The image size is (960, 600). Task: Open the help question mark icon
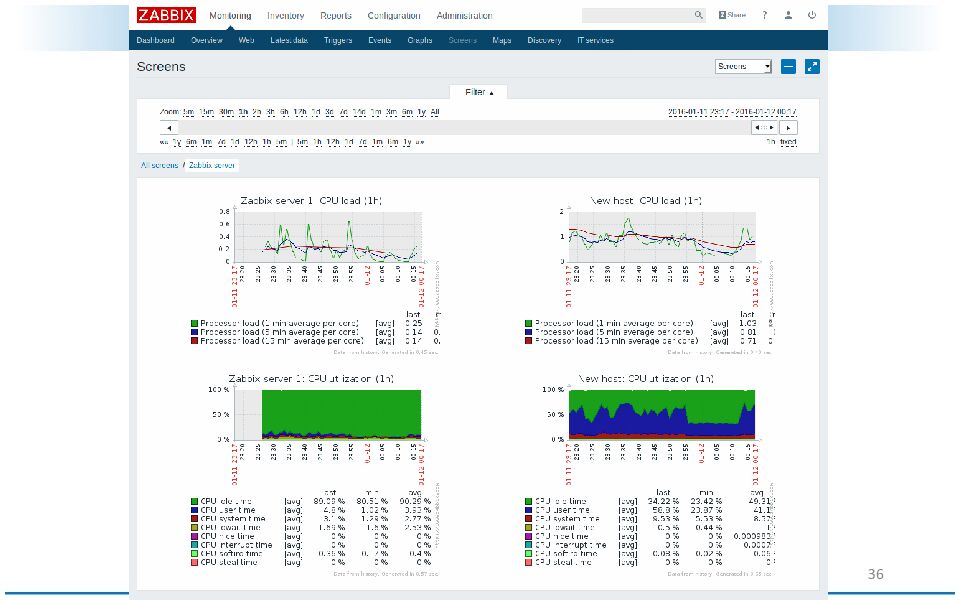pos(765,16)
